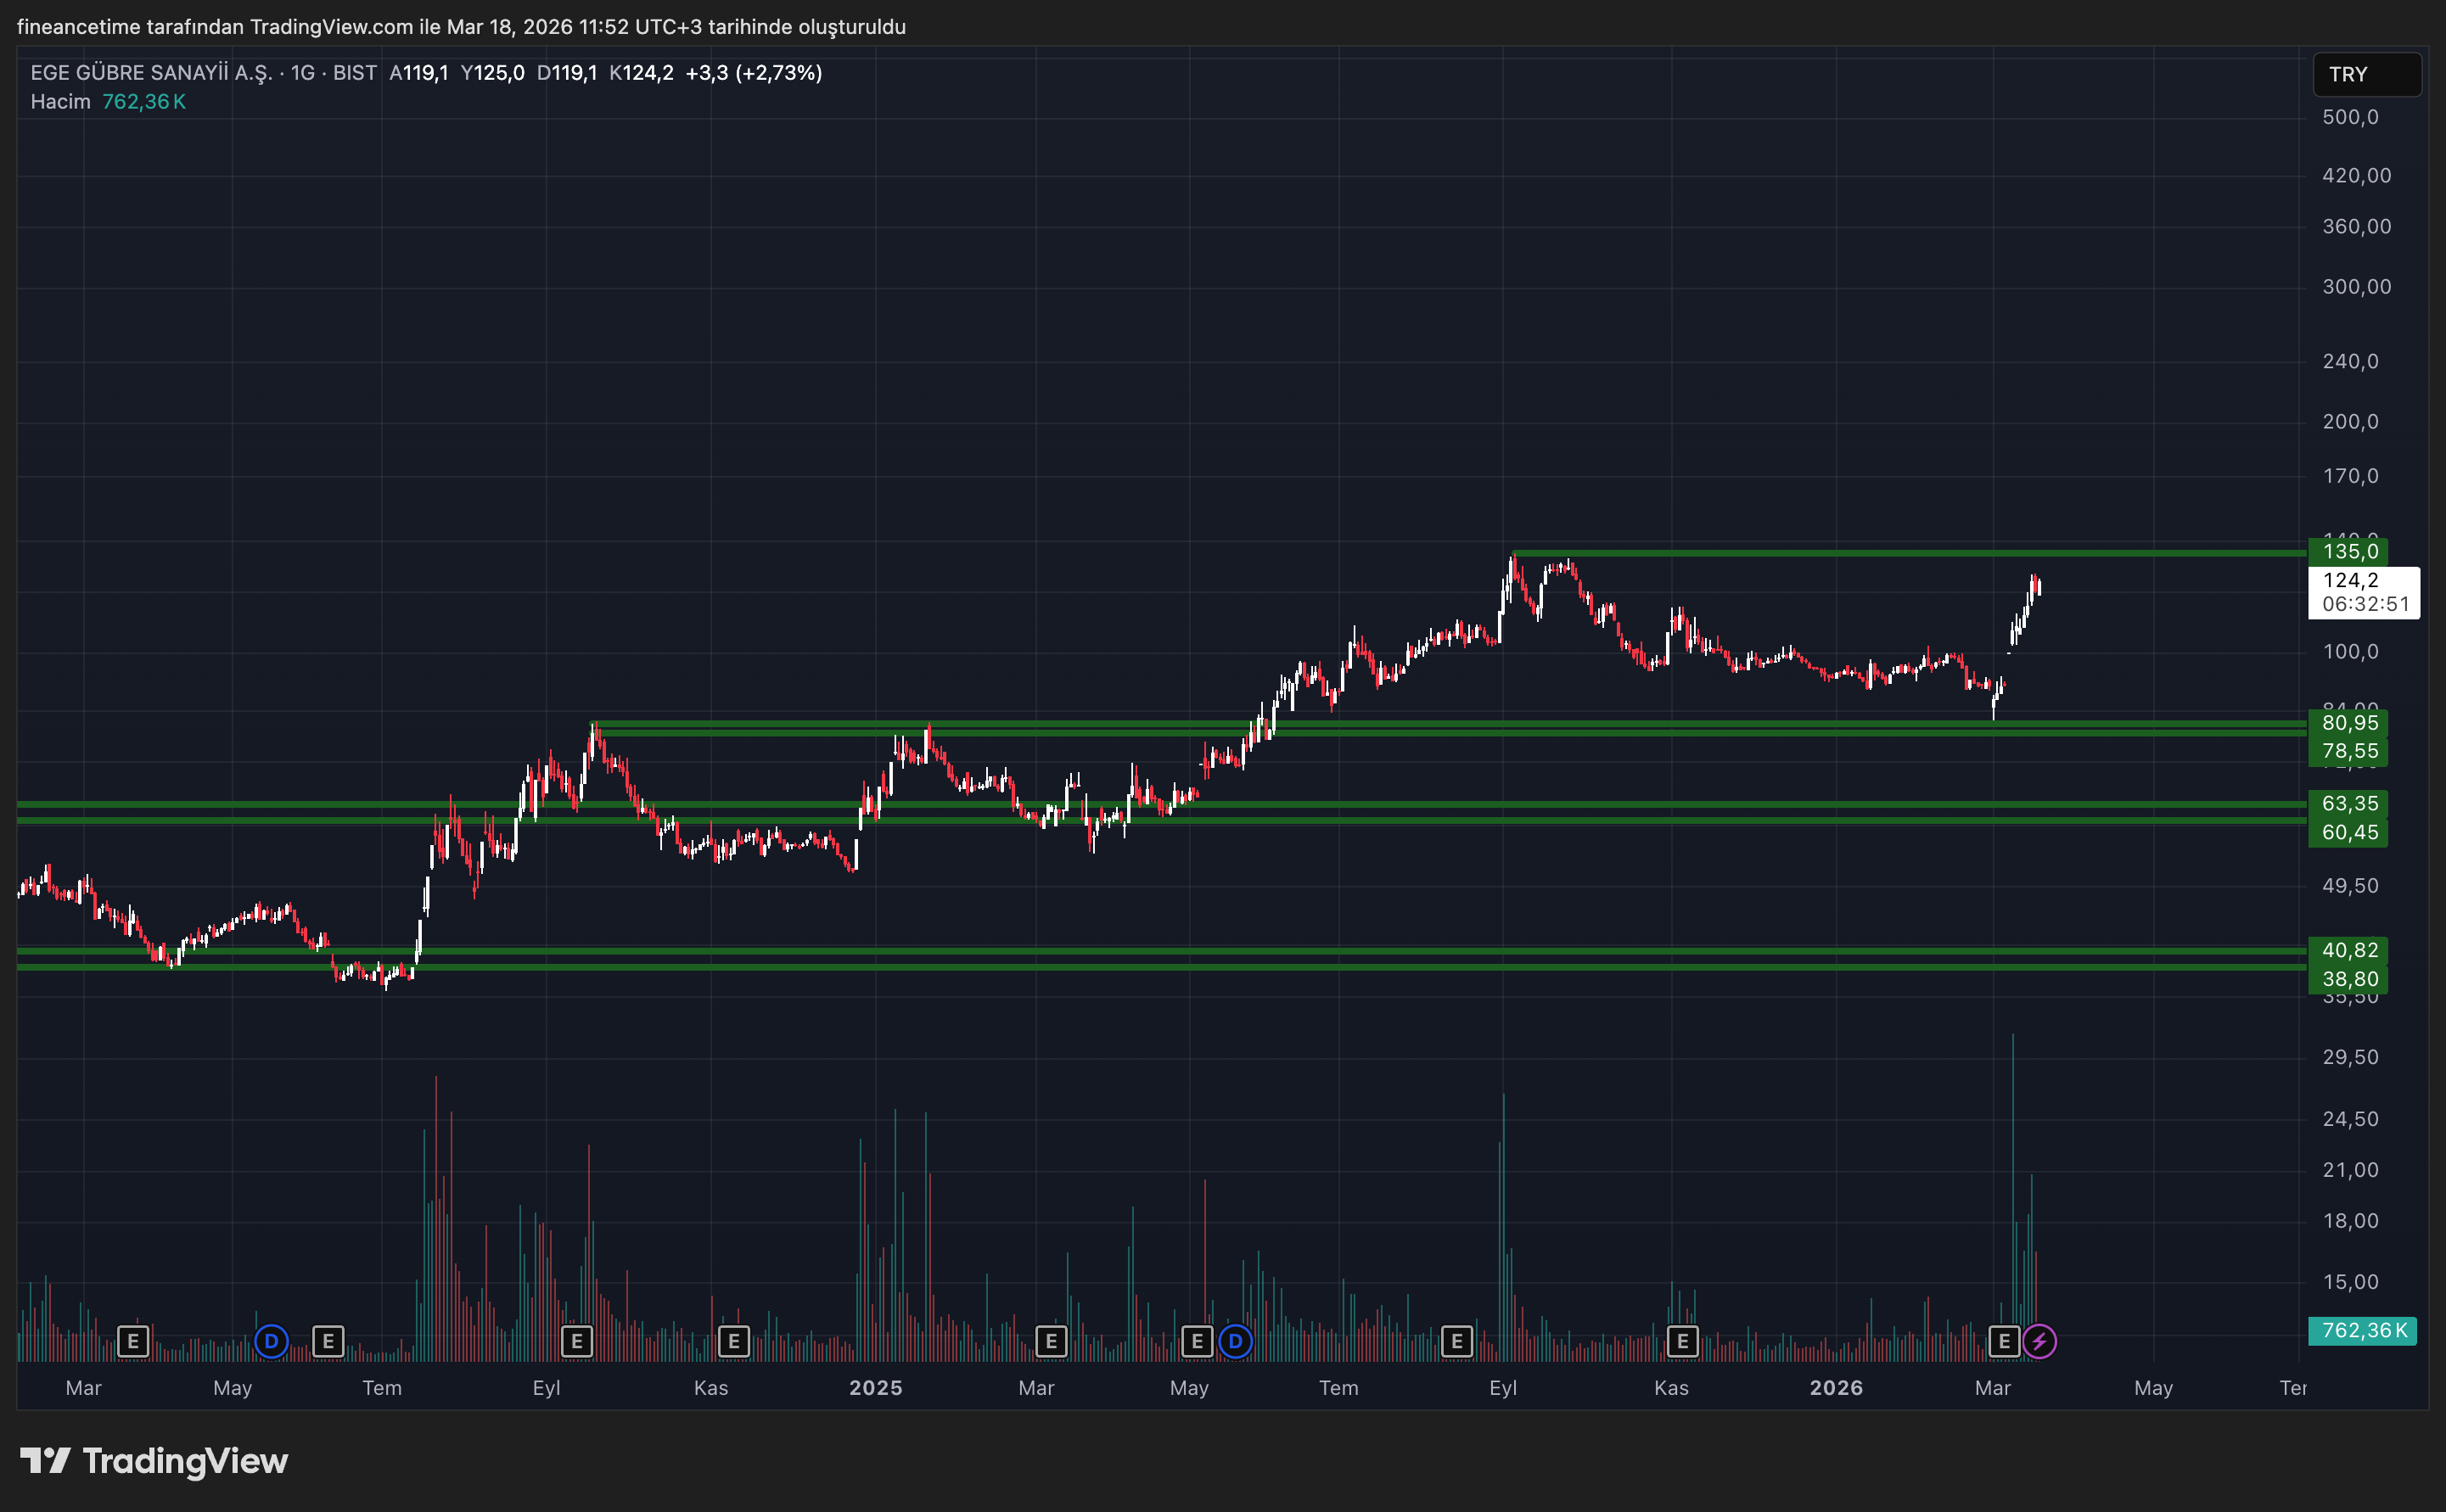
Task: Select the E earnings marker near Kas 2024
Action: 734,1341
